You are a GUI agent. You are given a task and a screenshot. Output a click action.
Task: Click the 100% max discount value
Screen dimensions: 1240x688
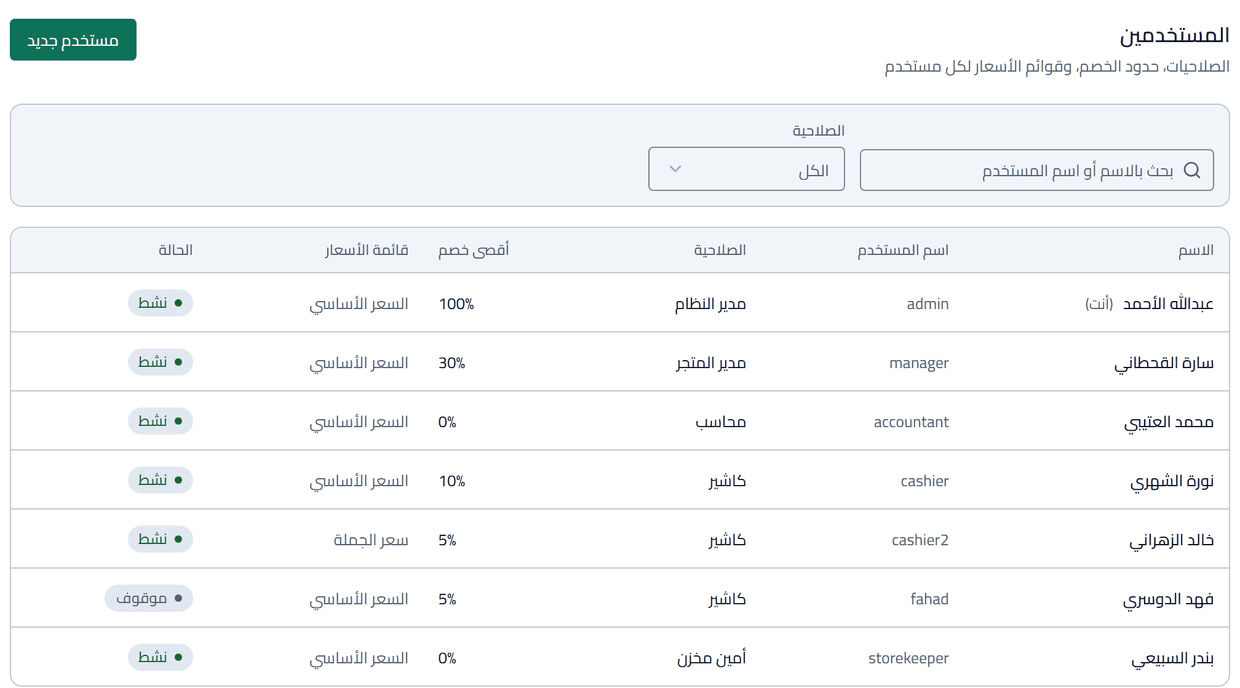456,304
